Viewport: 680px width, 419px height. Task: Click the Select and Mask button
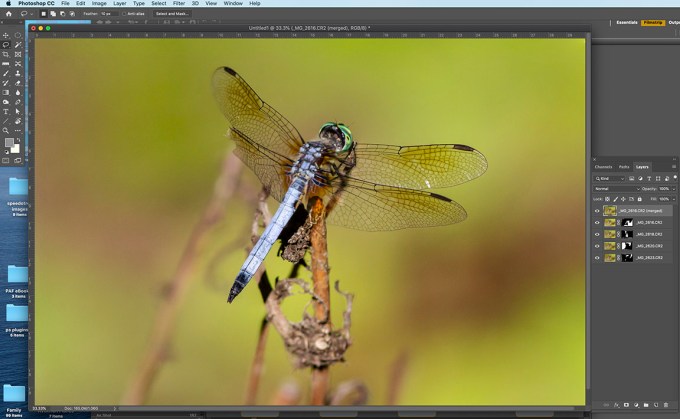(172, 14)
